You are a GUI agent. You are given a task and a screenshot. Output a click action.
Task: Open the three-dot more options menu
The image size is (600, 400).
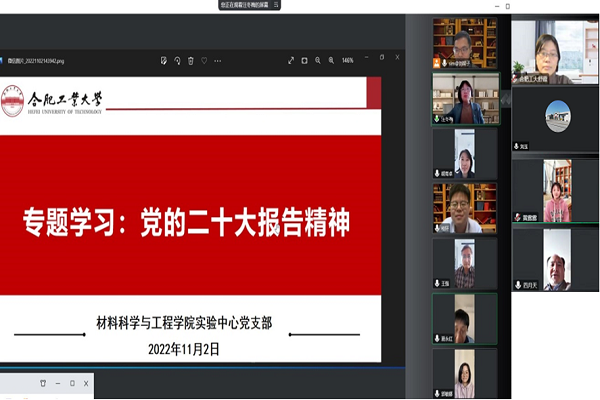(218, 60)
